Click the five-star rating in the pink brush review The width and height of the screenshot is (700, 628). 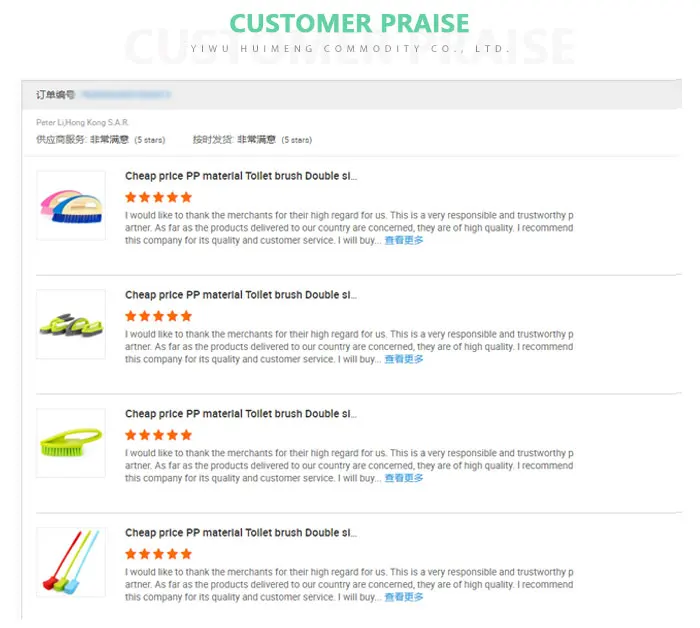click(158, 197)
